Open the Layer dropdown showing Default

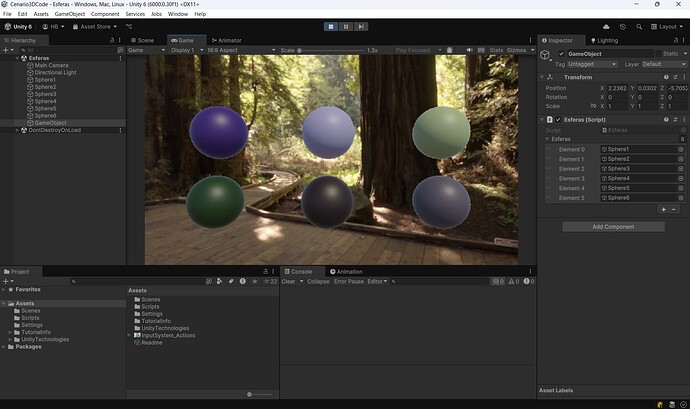coord(664,64)
